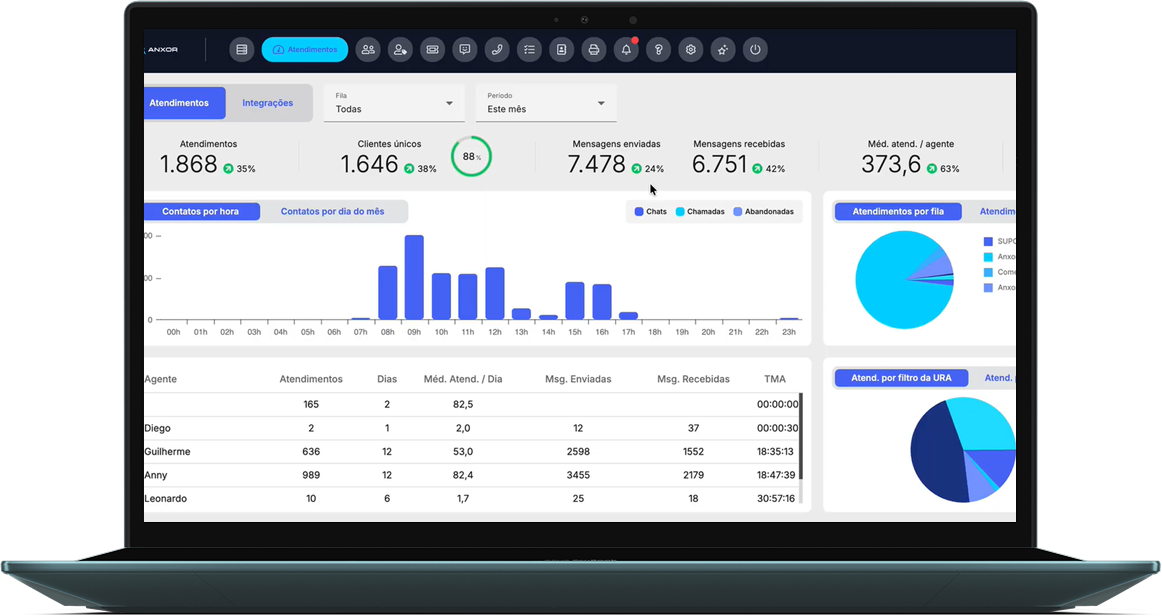Screen dimensions: 1162x616
Task: Expand the Fila dropdown
Action: pos(394,102)
